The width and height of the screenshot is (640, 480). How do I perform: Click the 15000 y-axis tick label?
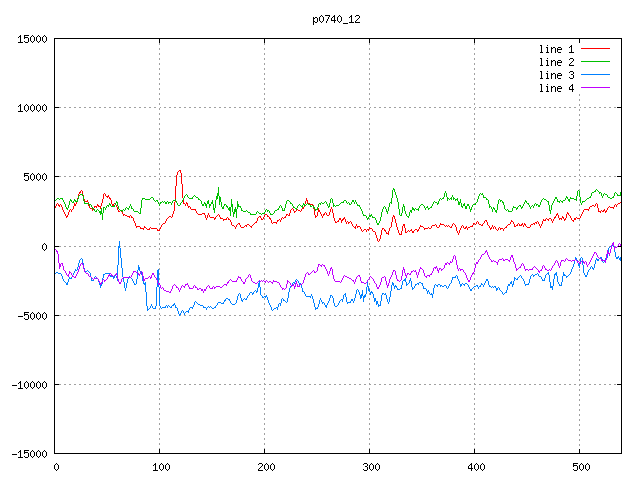point(31,39)
